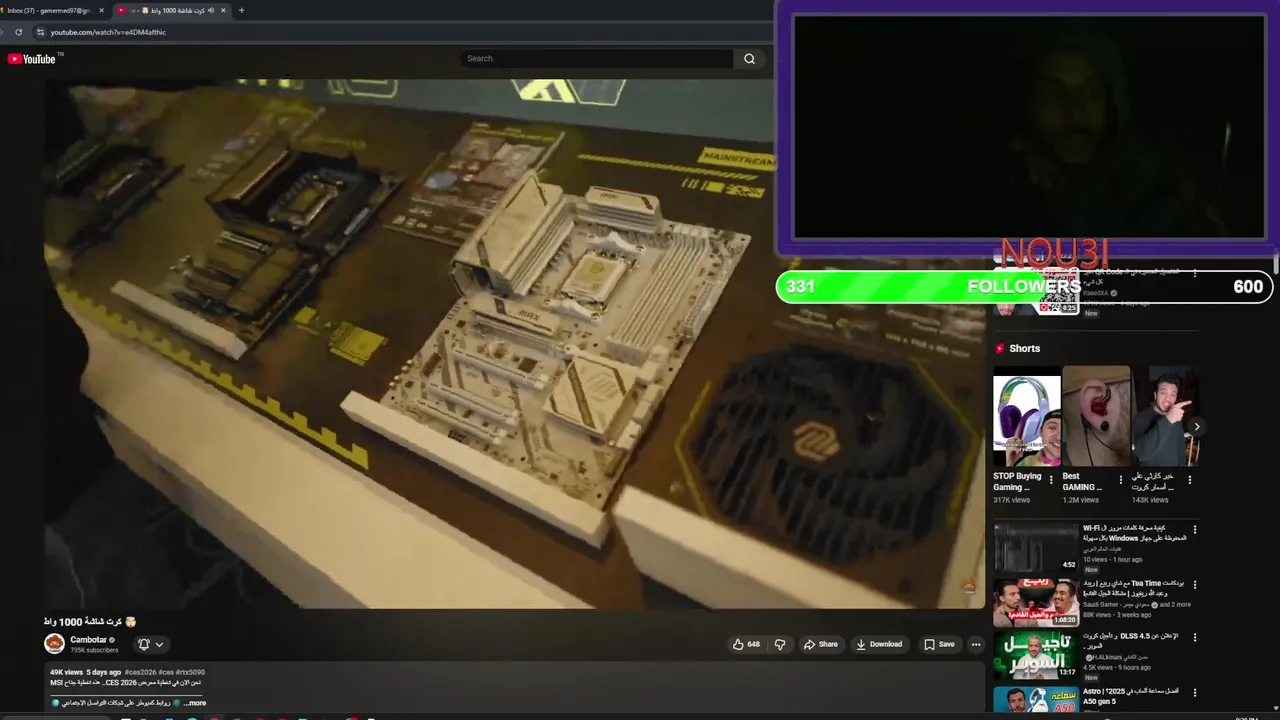The width and height of the screenshot is (1280, 720).
Task: Open options menu for the Wi-Fi Windows video
Action: tap(1194, 530)
